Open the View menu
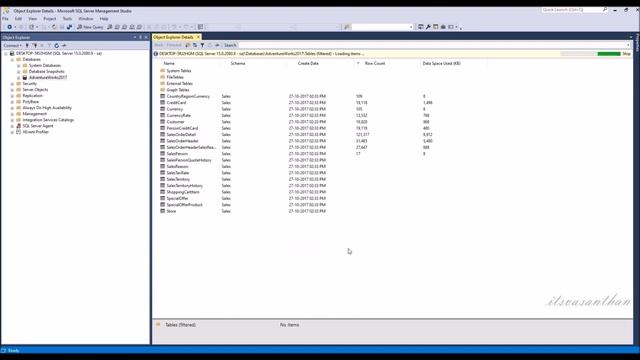This screenshot has width=640, height=360. point(33,19)
